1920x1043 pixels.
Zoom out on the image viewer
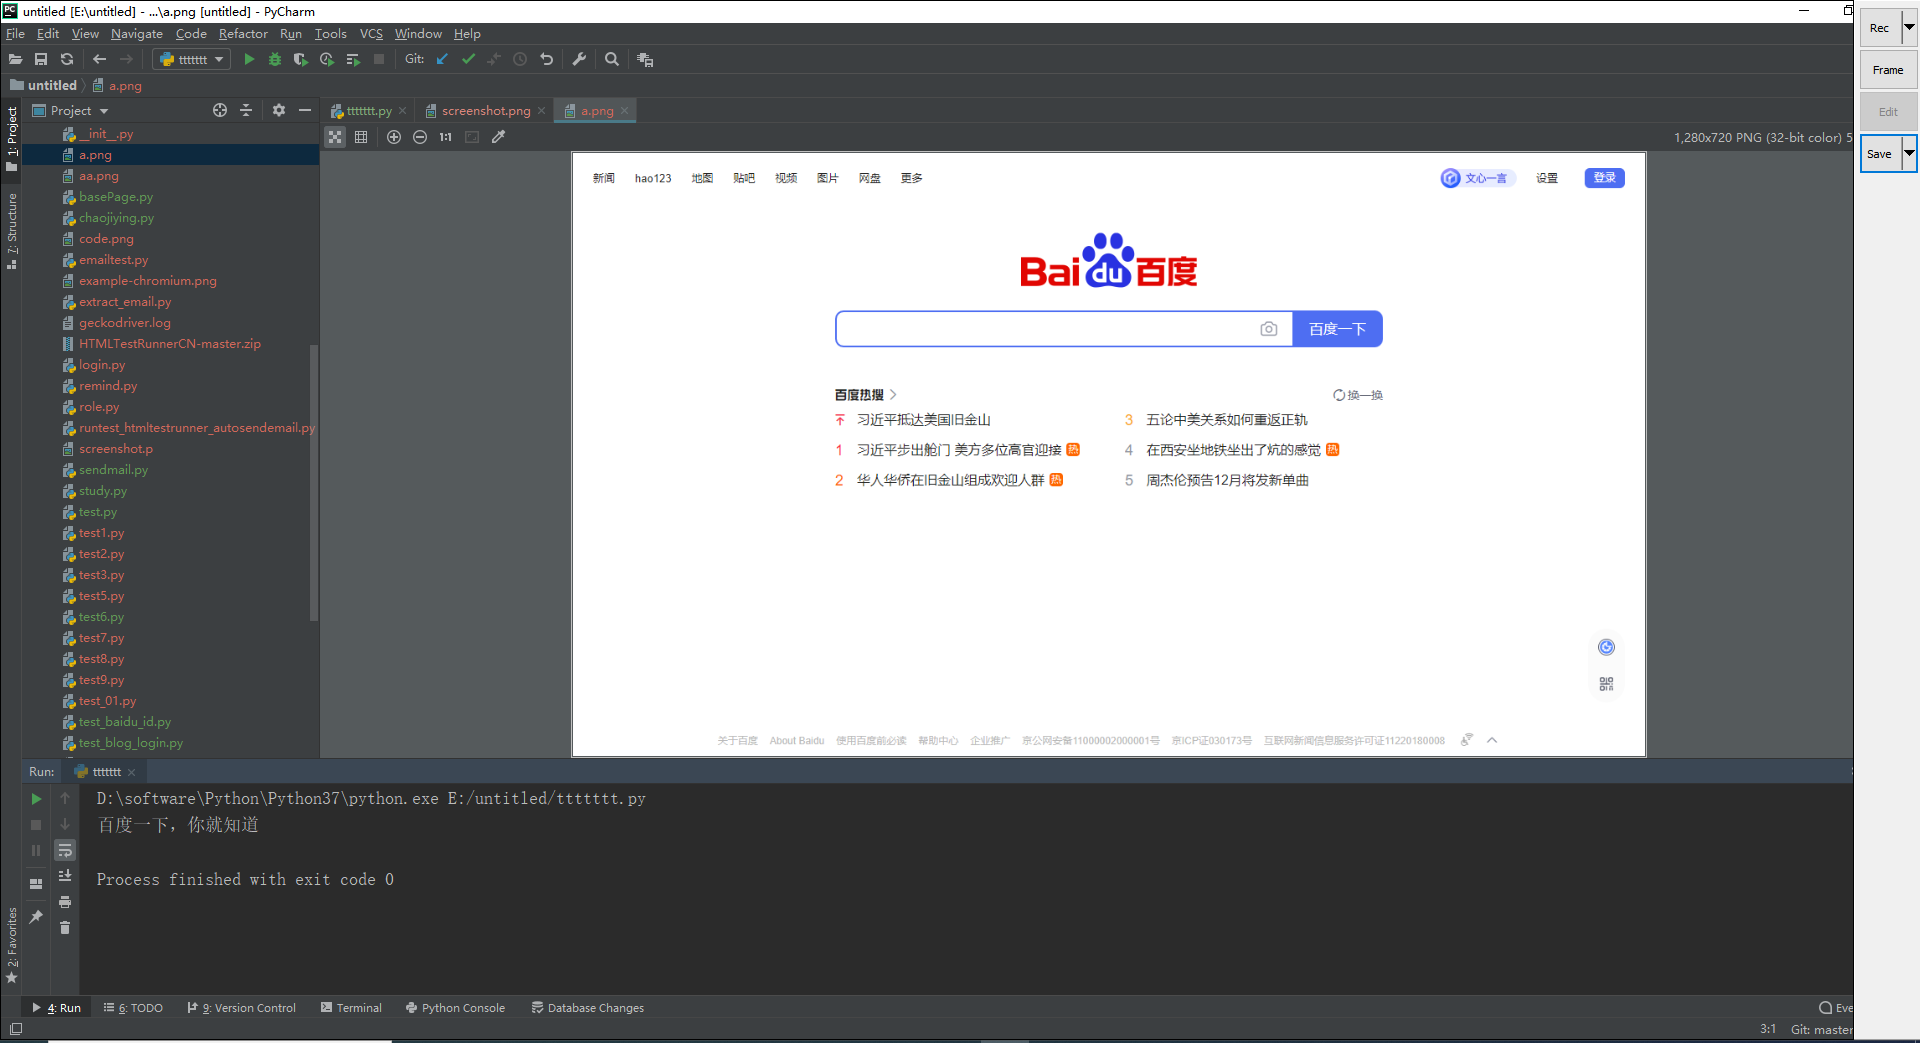[420, 137]
